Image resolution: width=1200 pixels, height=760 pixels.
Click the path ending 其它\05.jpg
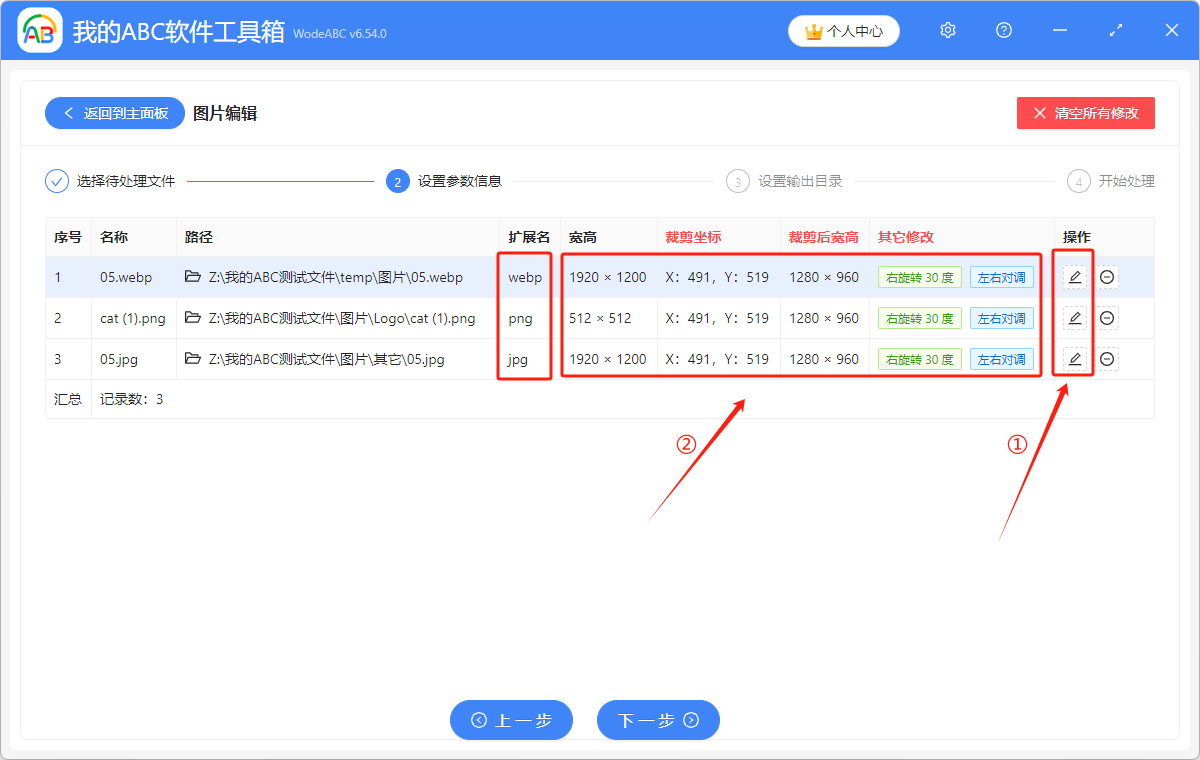(x=327, y=359)
